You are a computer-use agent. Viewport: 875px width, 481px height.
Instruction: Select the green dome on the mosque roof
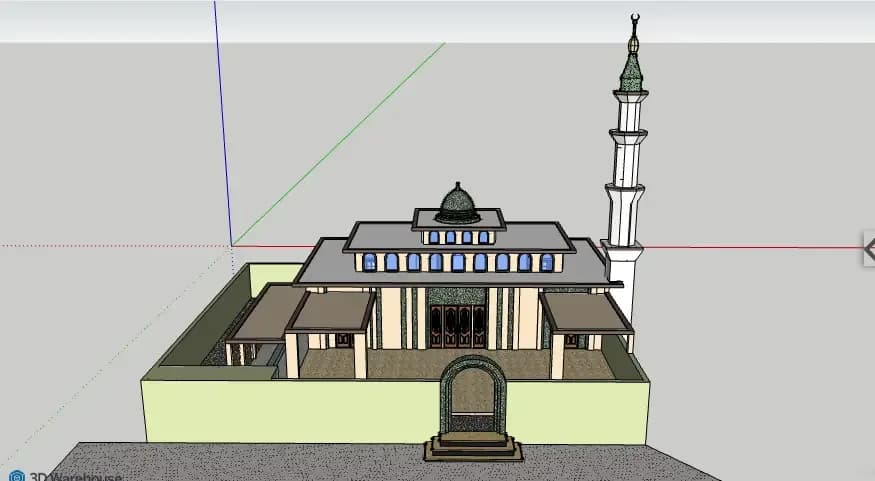point(458,203)
